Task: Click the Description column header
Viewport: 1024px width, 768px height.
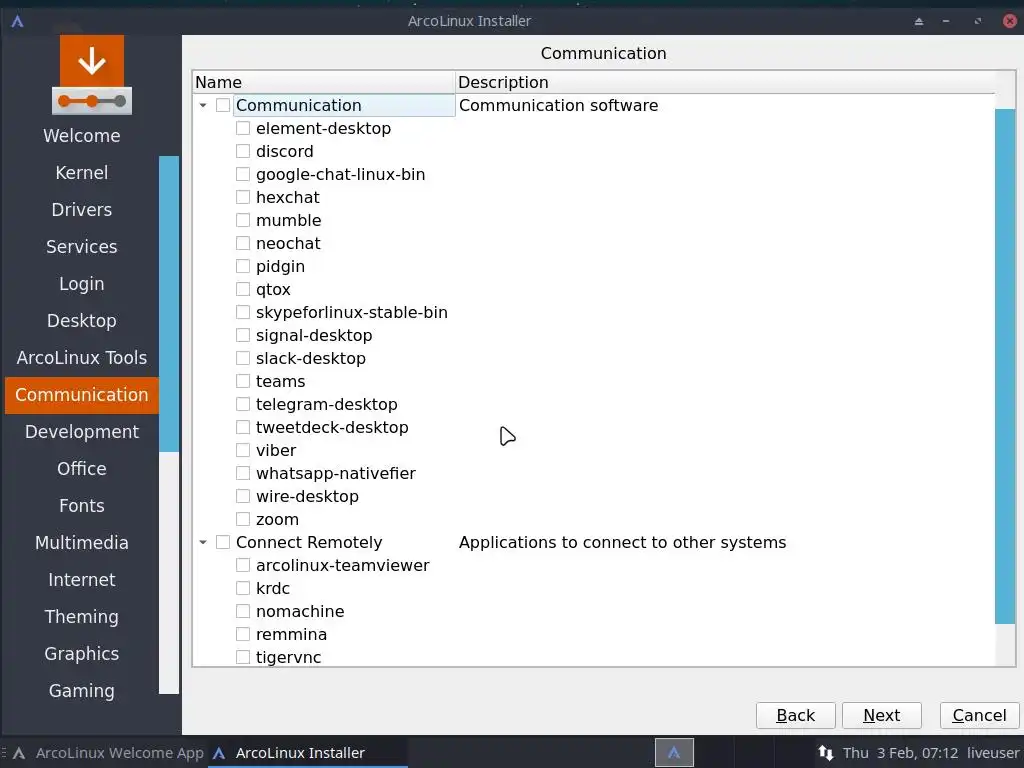Action: click(x=725, y=82)
